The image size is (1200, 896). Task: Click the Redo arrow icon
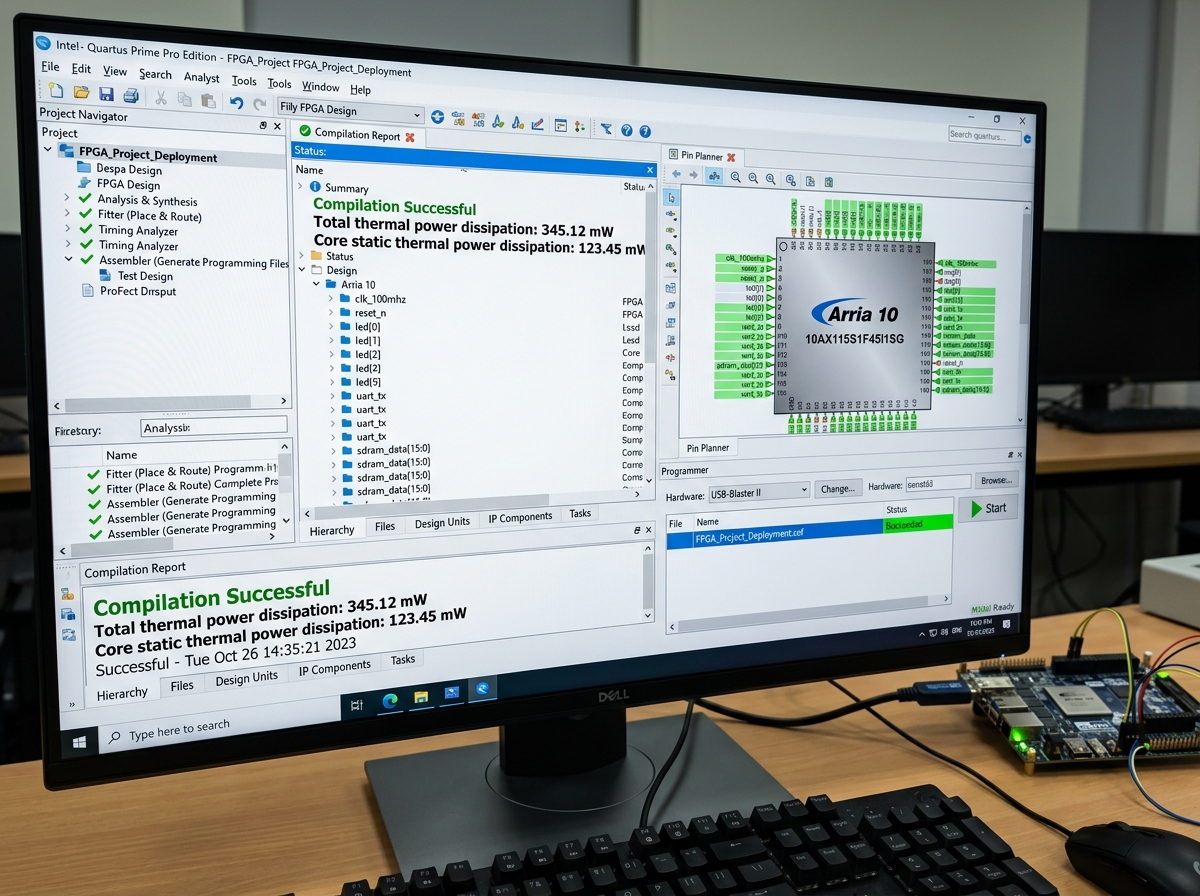(260, 103)
